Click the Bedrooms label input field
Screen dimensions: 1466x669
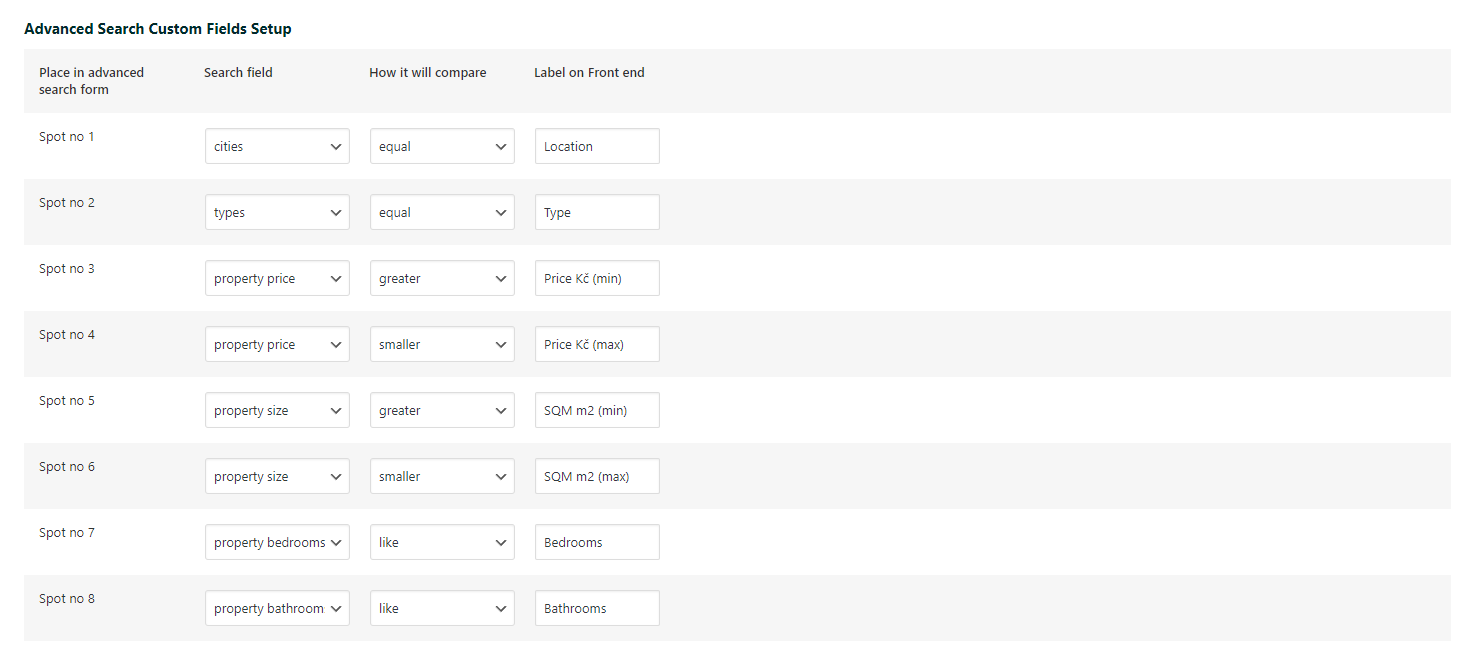[x=597, y=542]
